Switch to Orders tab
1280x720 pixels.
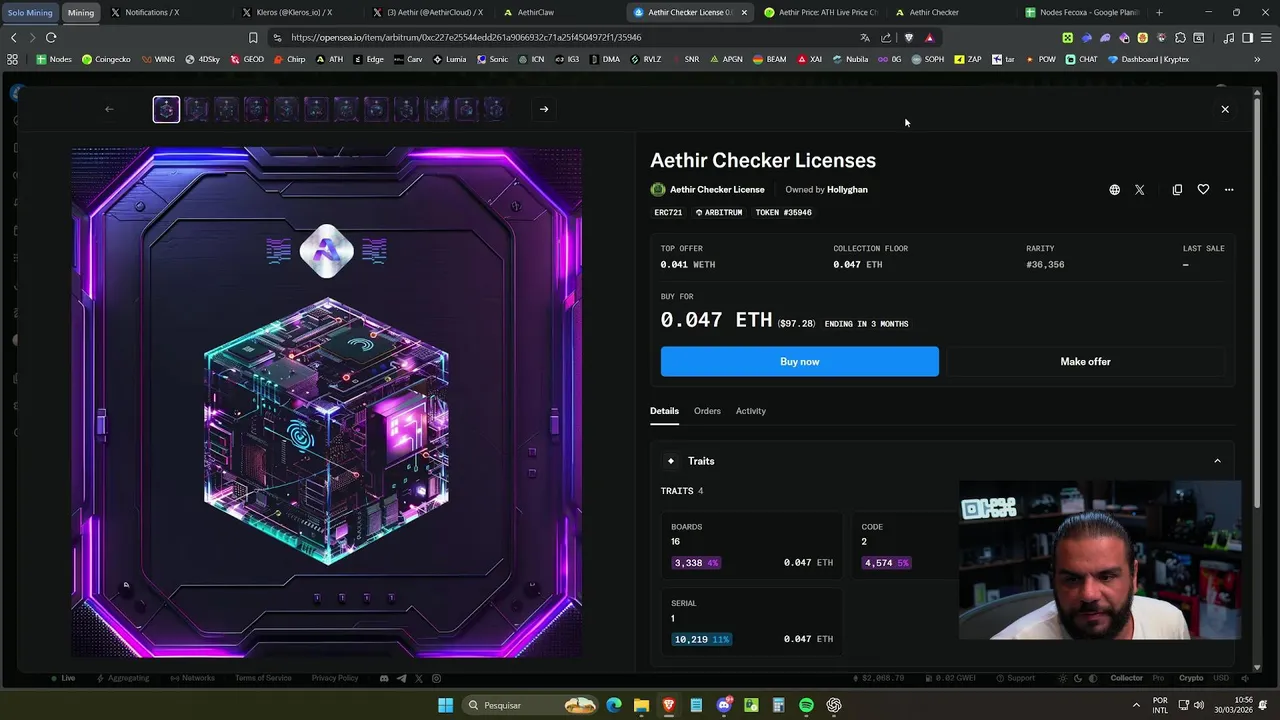(707, 411)
